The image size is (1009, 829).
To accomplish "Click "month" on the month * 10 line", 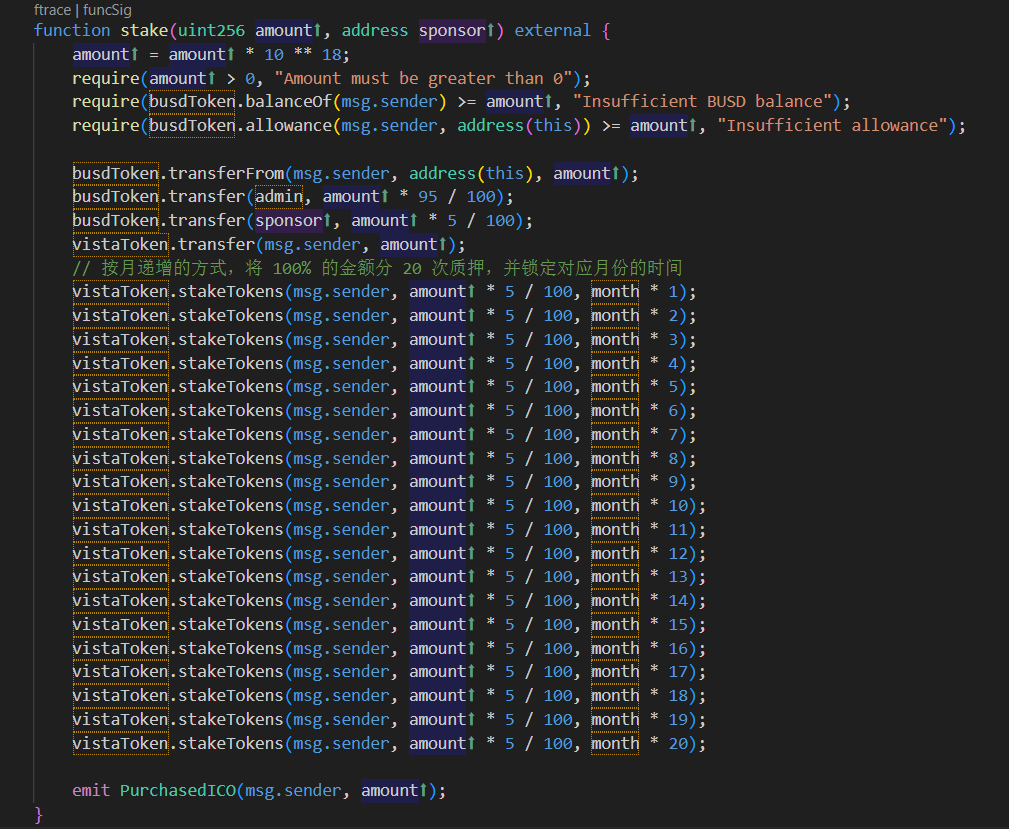I will click(615, 505).
